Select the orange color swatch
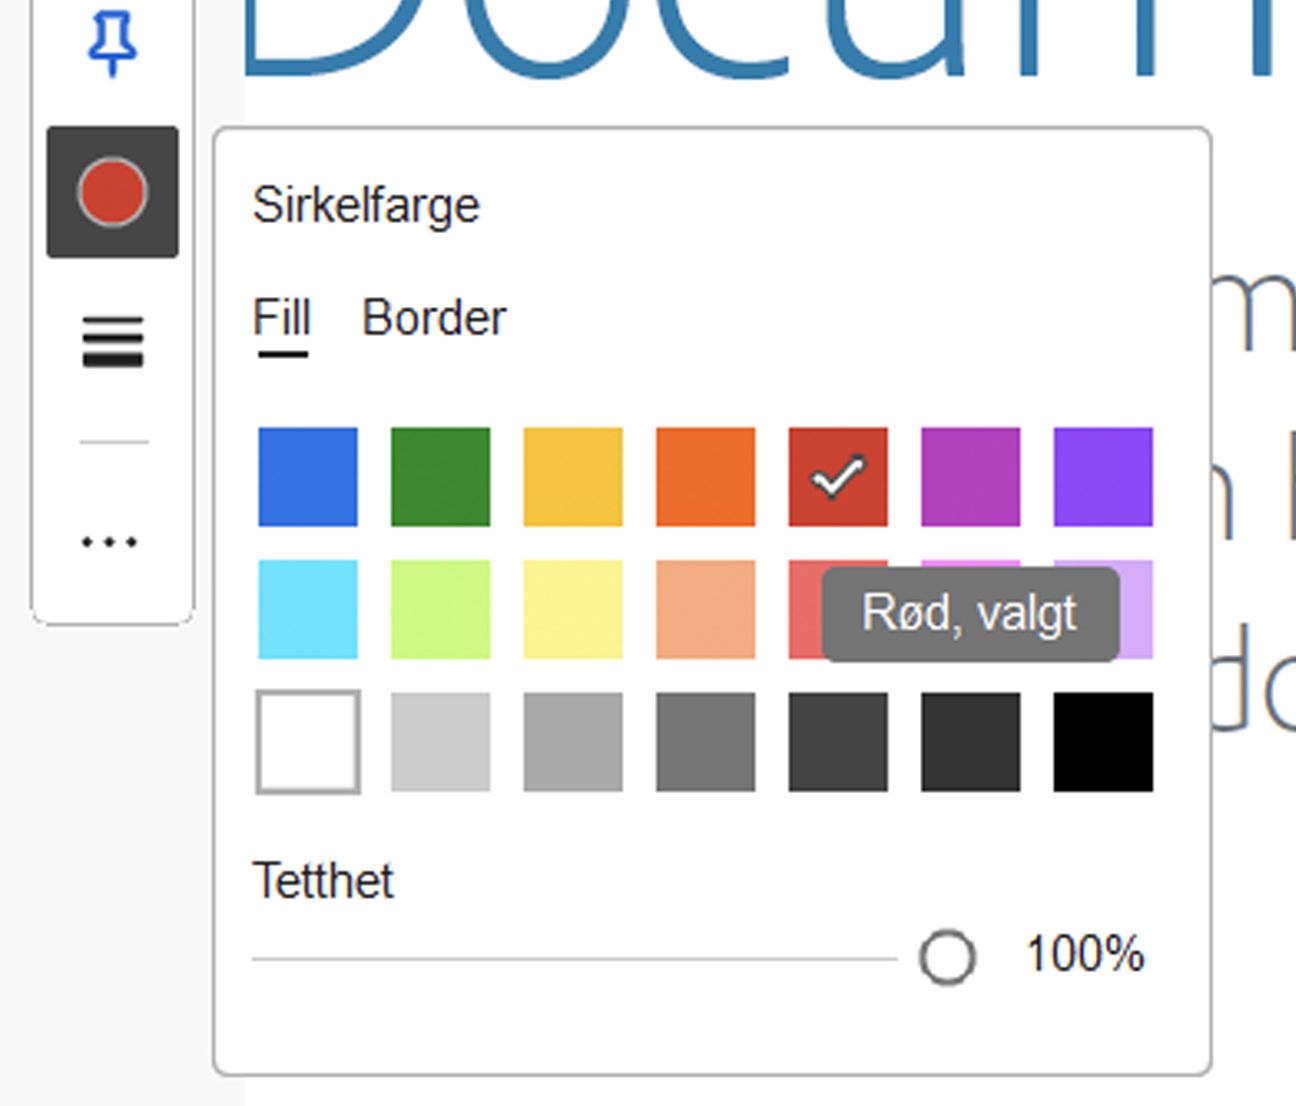The height and width of the screenshot is (1106, 1296). point(705,477)
